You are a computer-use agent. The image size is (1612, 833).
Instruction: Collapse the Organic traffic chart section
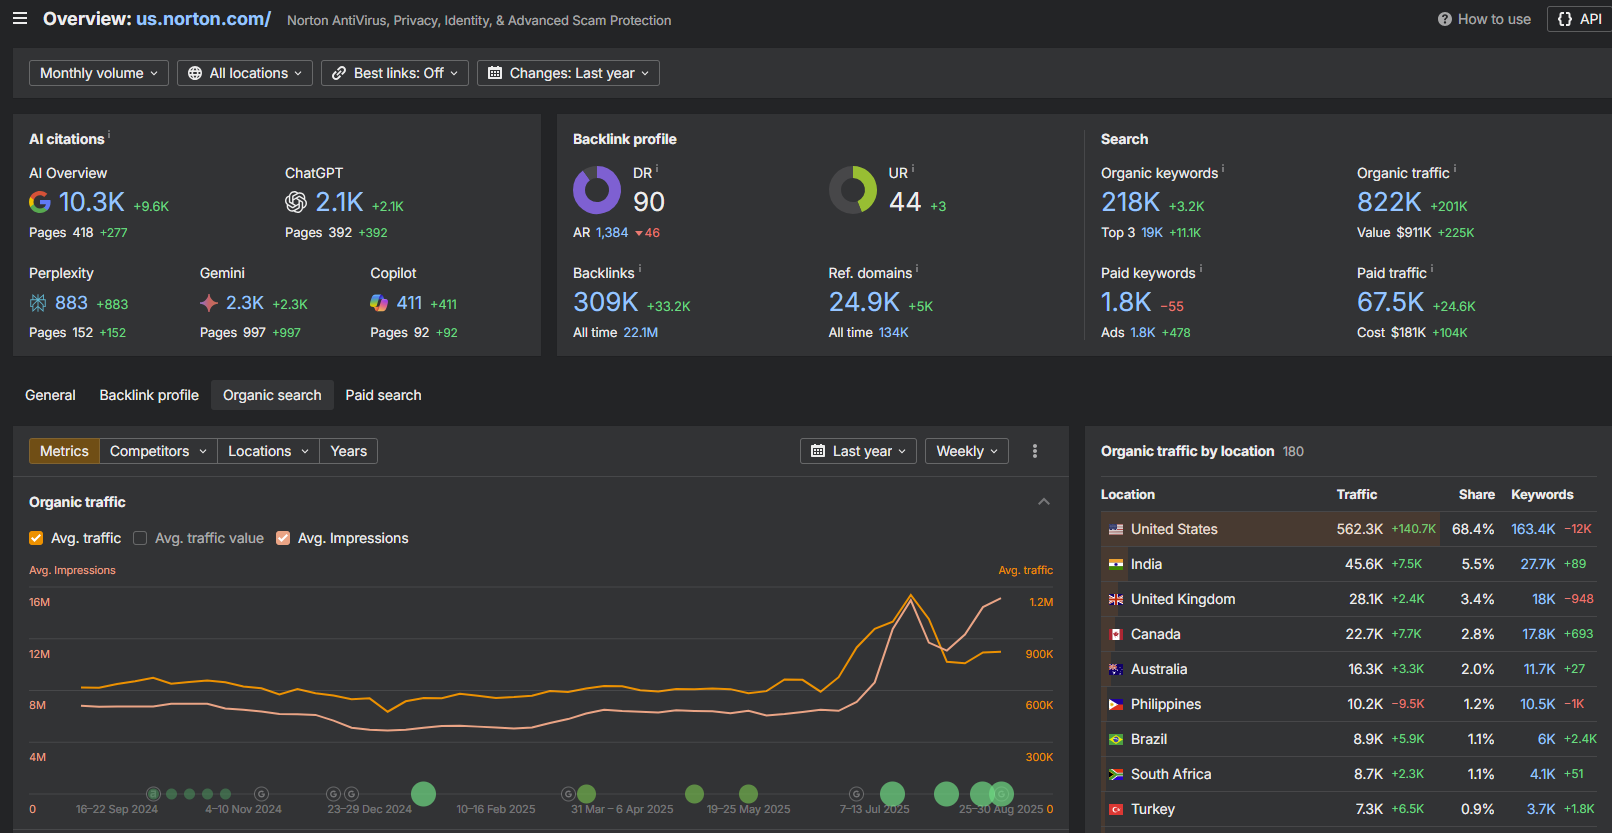(x=1043, y=502)
